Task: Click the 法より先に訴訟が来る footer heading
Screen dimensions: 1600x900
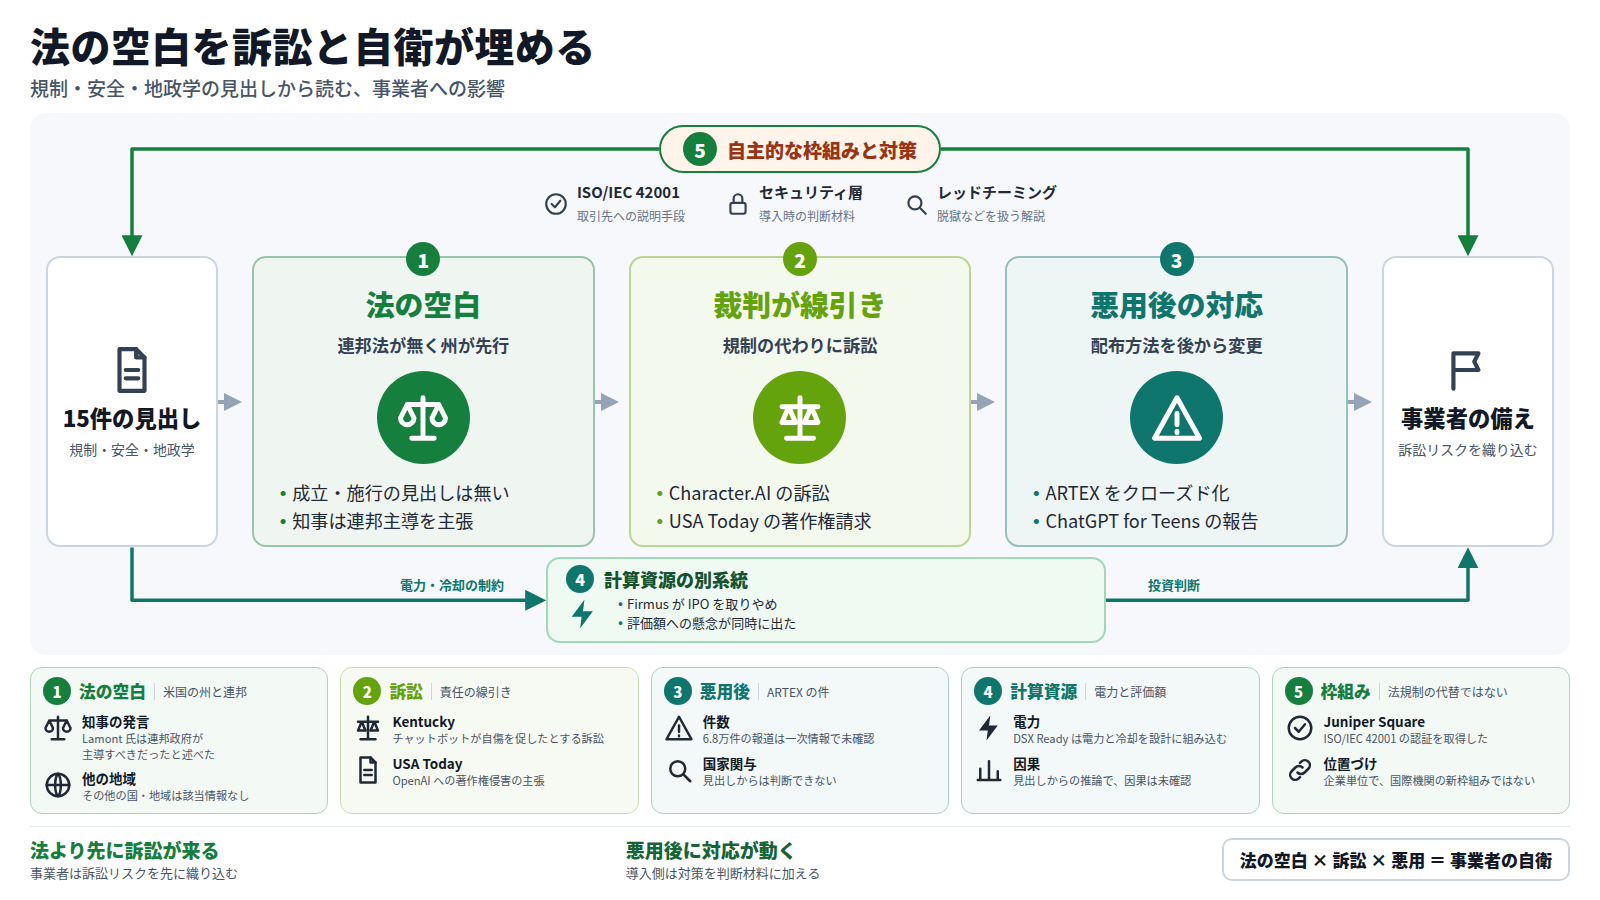Action: (124, 851)
